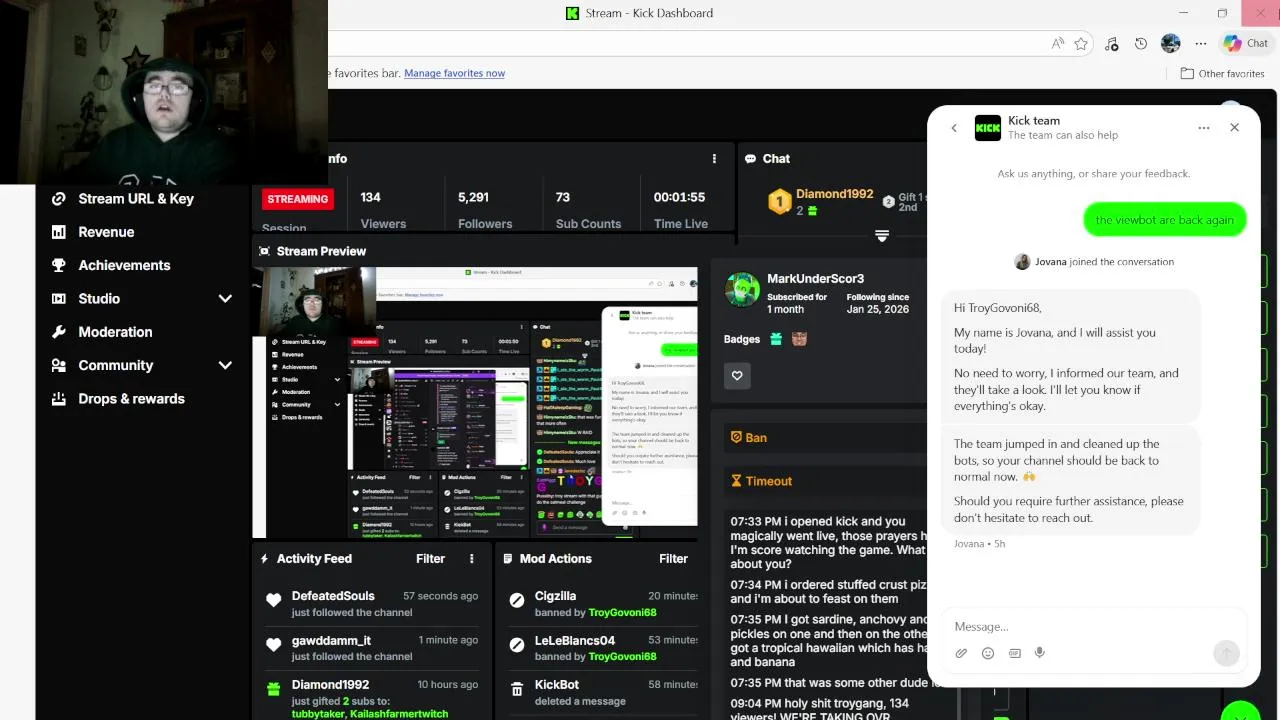Click the microphone voice message icon
This screenshot has width=1280, height=720.
tap(1040, 653)
